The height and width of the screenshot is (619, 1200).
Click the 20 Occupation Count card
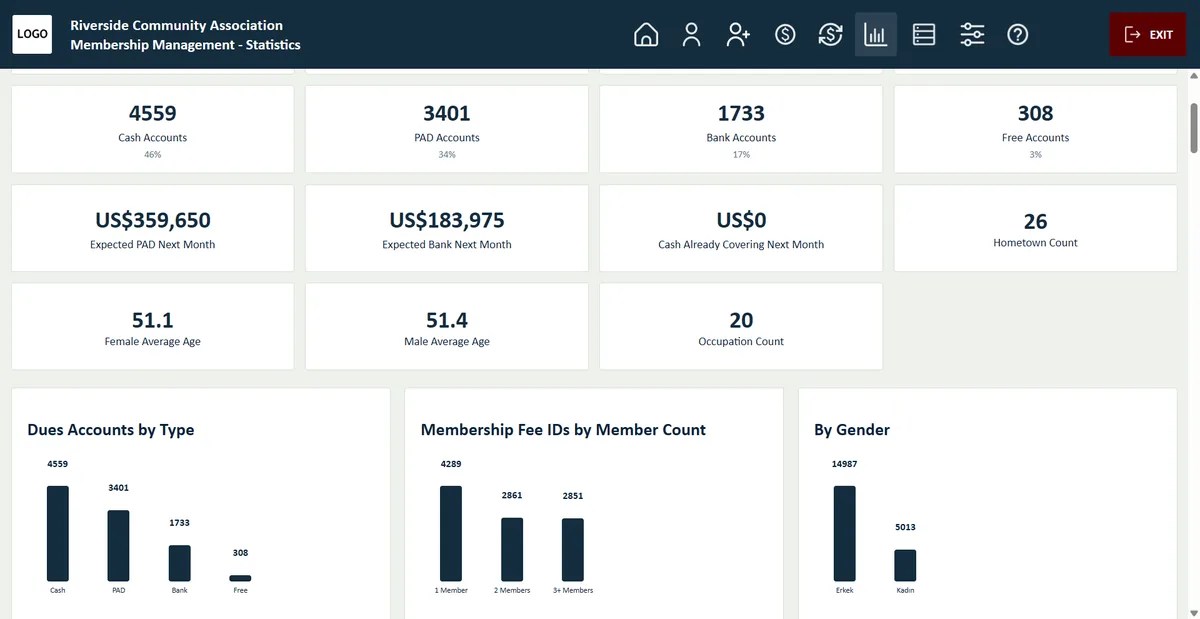(x=741, y=327)
